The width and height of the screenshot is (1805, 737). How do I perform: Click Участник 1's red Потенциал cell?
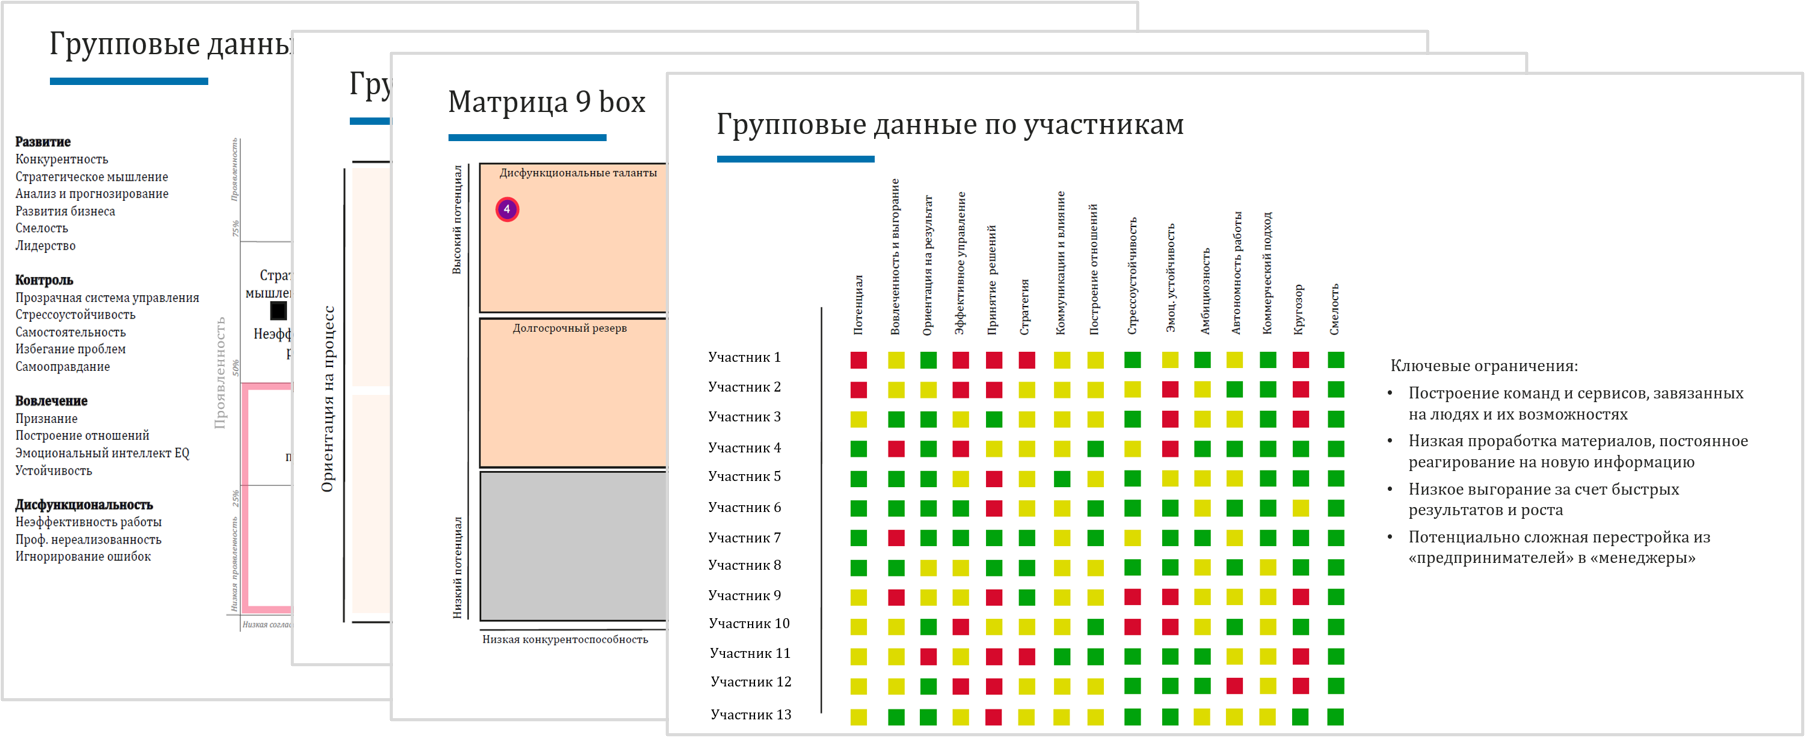click(x=858, y=359)
